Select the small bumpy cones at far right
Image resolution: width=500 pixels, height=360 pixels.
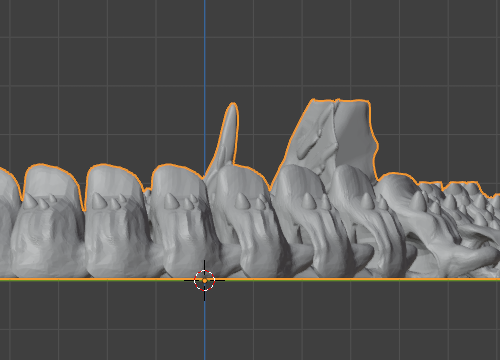click(467, 203)
